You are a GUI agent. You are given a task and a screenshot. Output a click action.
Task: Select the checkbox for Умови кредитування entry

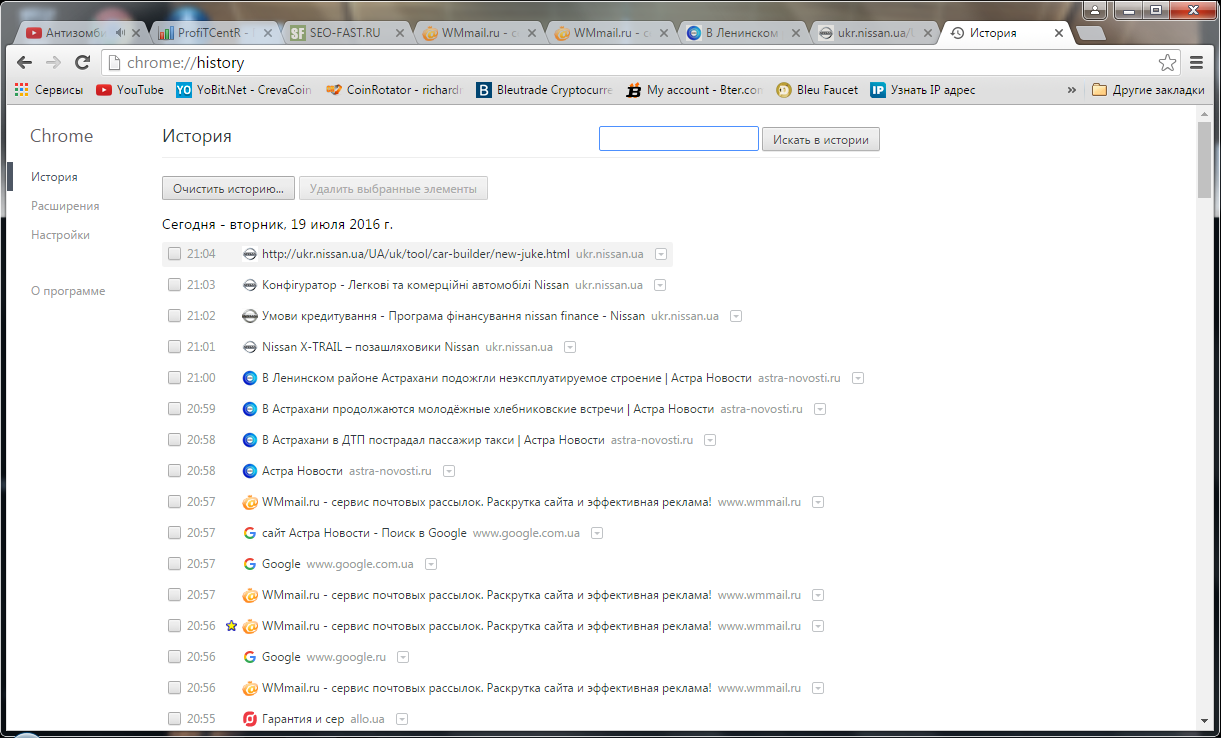coord(174,316)
